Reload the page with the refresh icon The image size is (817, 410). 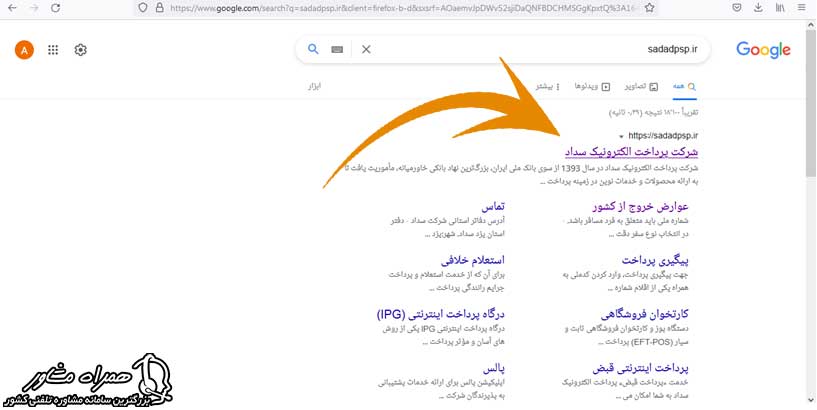pos(56,8)
